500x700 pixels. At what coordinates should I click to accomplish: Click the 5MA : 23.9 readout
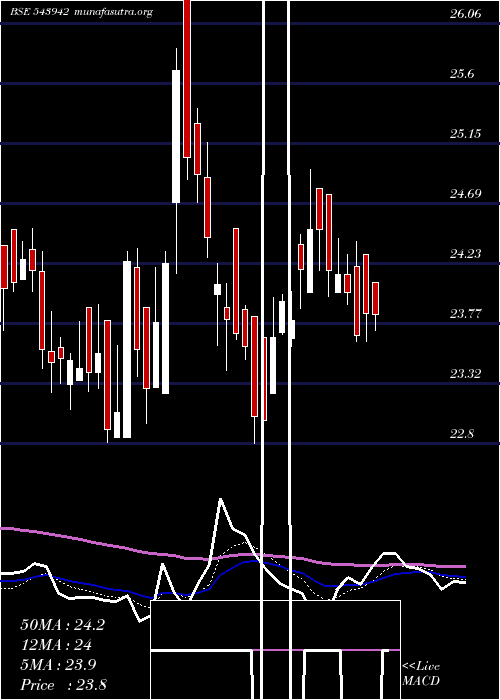(58, 665)
